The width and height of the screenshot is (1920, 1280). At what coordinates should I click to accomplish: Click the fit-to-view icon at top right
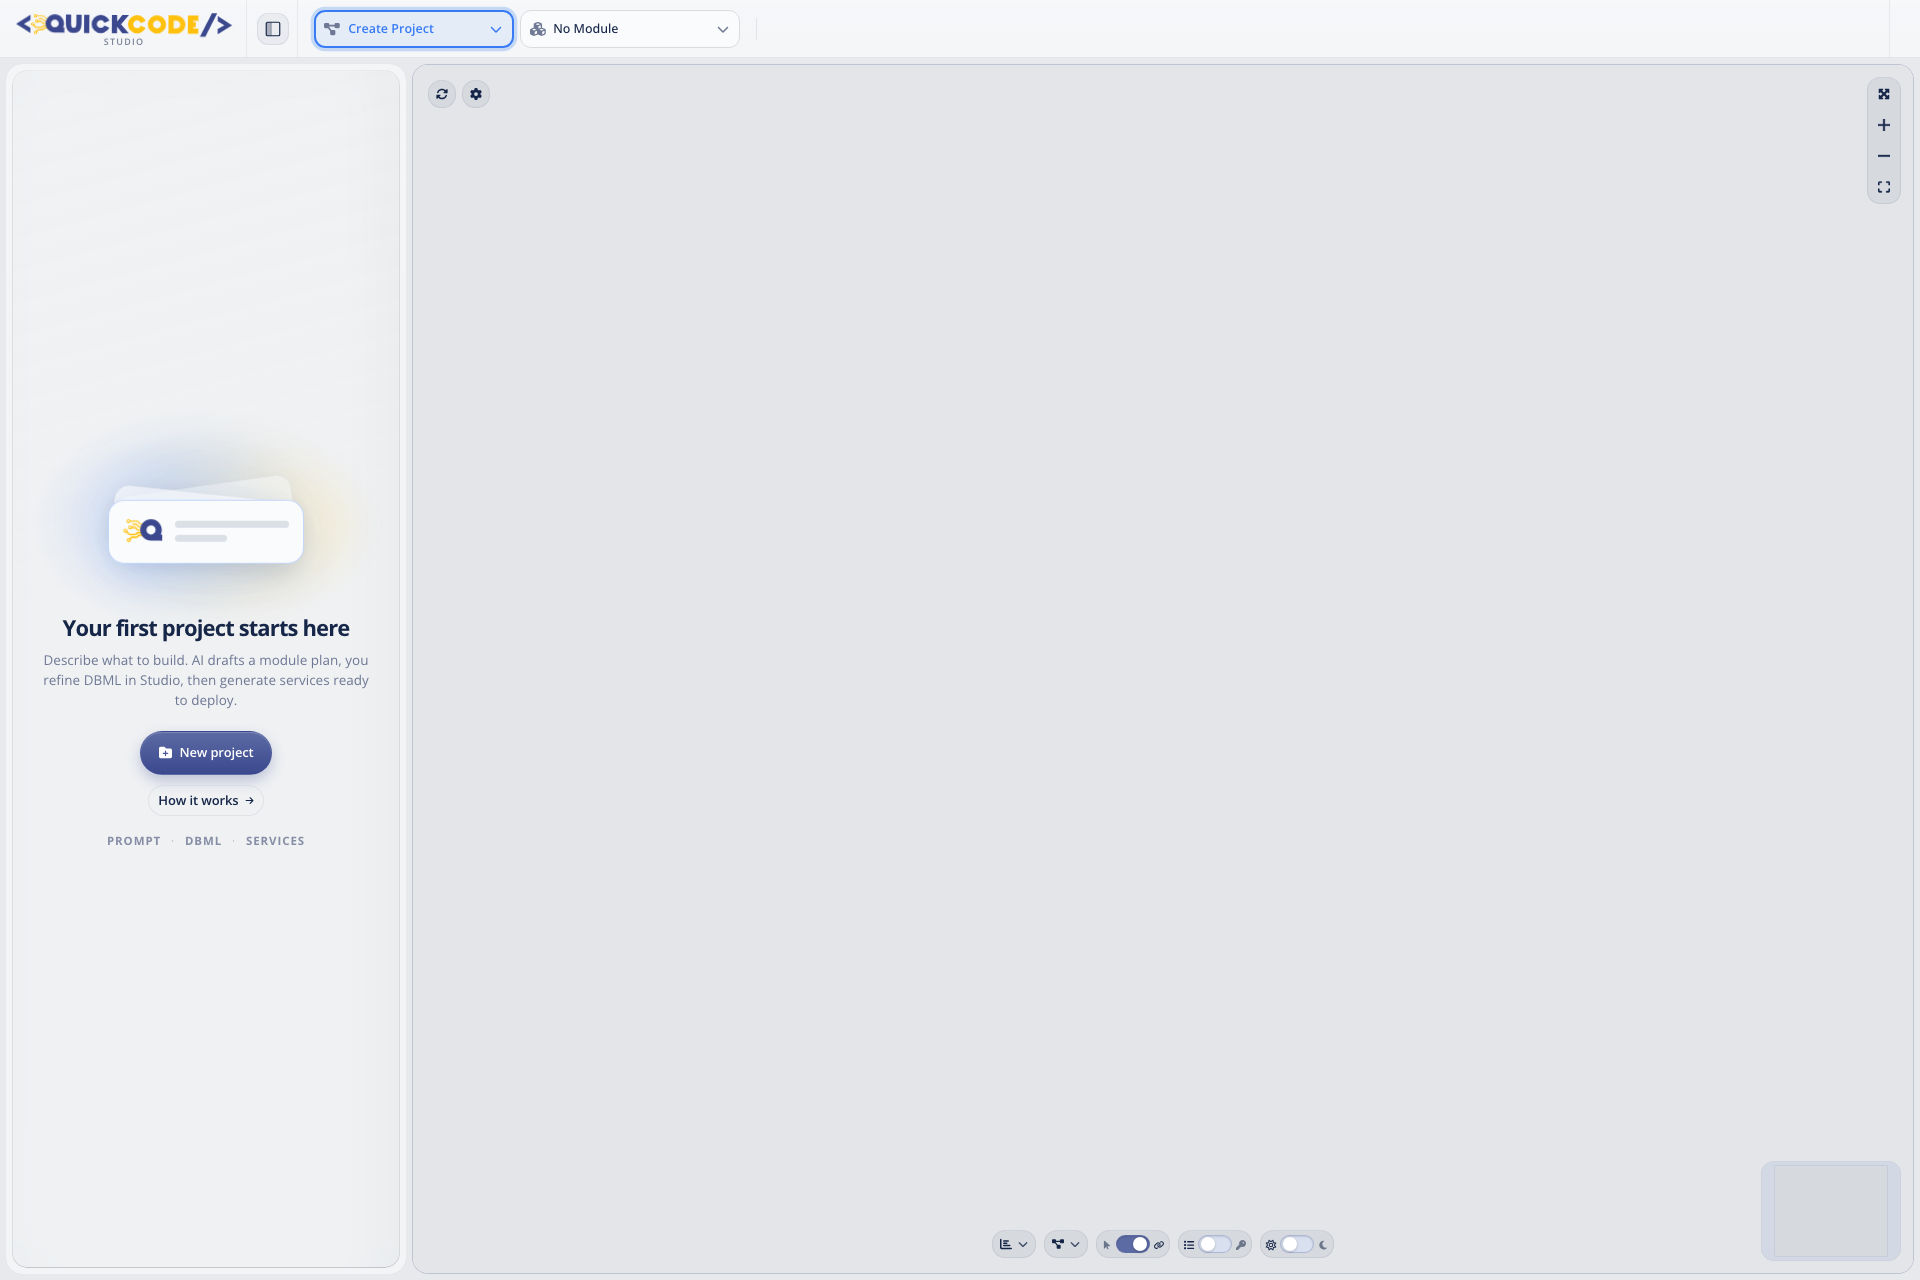coord(1884,94)
